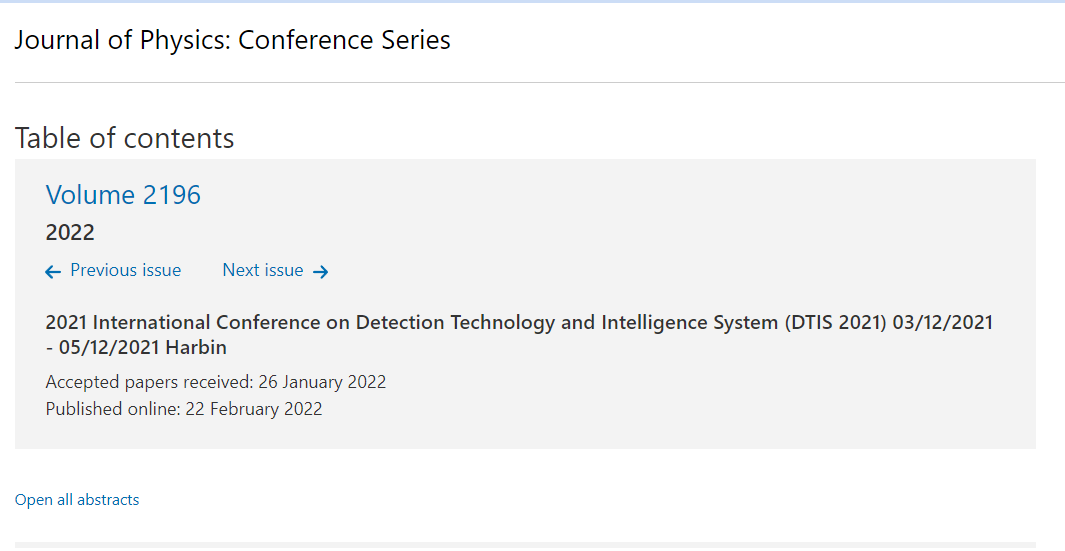Go to the Previous issue link text

126,270
